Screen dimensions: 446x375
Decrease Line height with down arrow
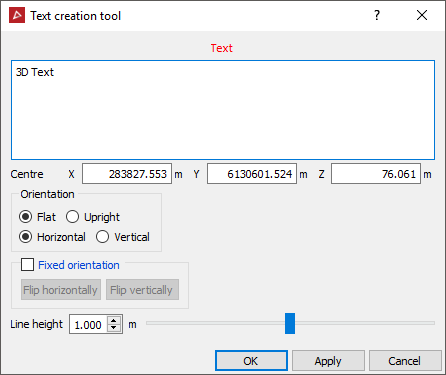tap(114, 328)
